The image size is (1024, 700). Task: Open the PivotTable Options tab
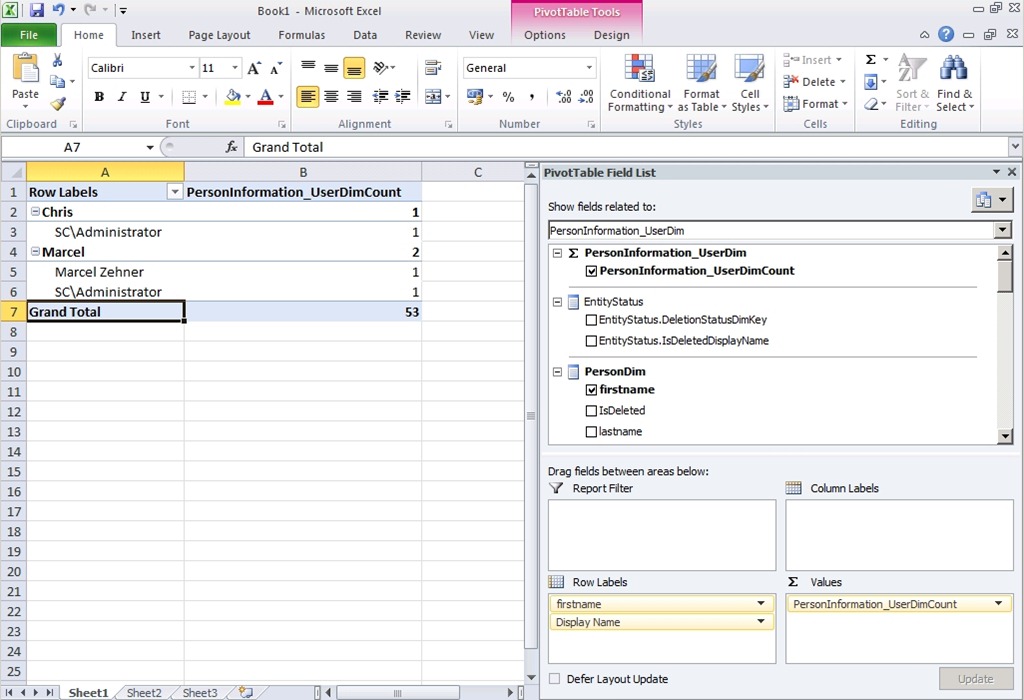(x=545, y=35)
